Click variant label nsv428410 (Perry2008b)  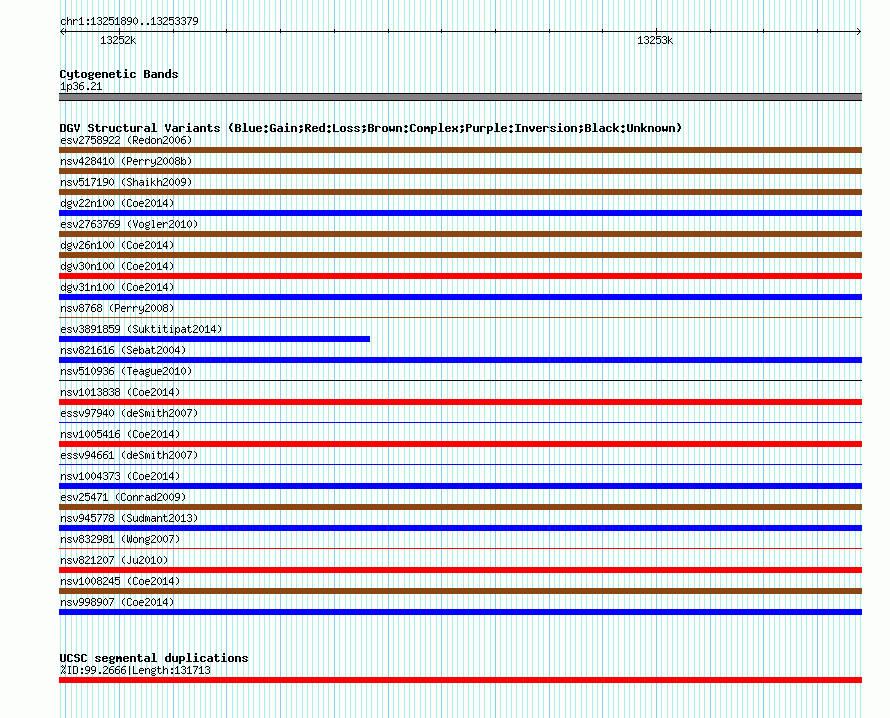[126, 161]
